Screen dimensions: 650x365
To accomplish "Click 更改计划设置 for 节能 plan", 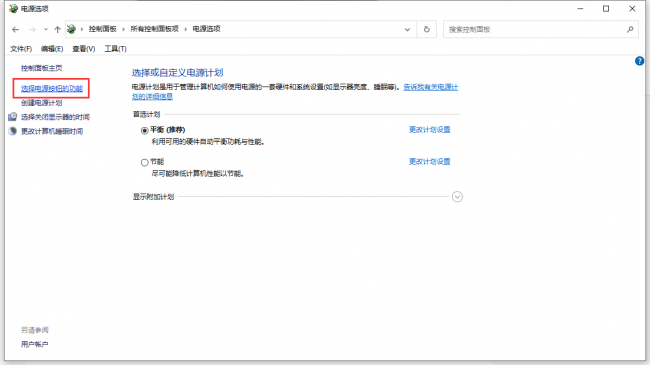I will 429,162.
